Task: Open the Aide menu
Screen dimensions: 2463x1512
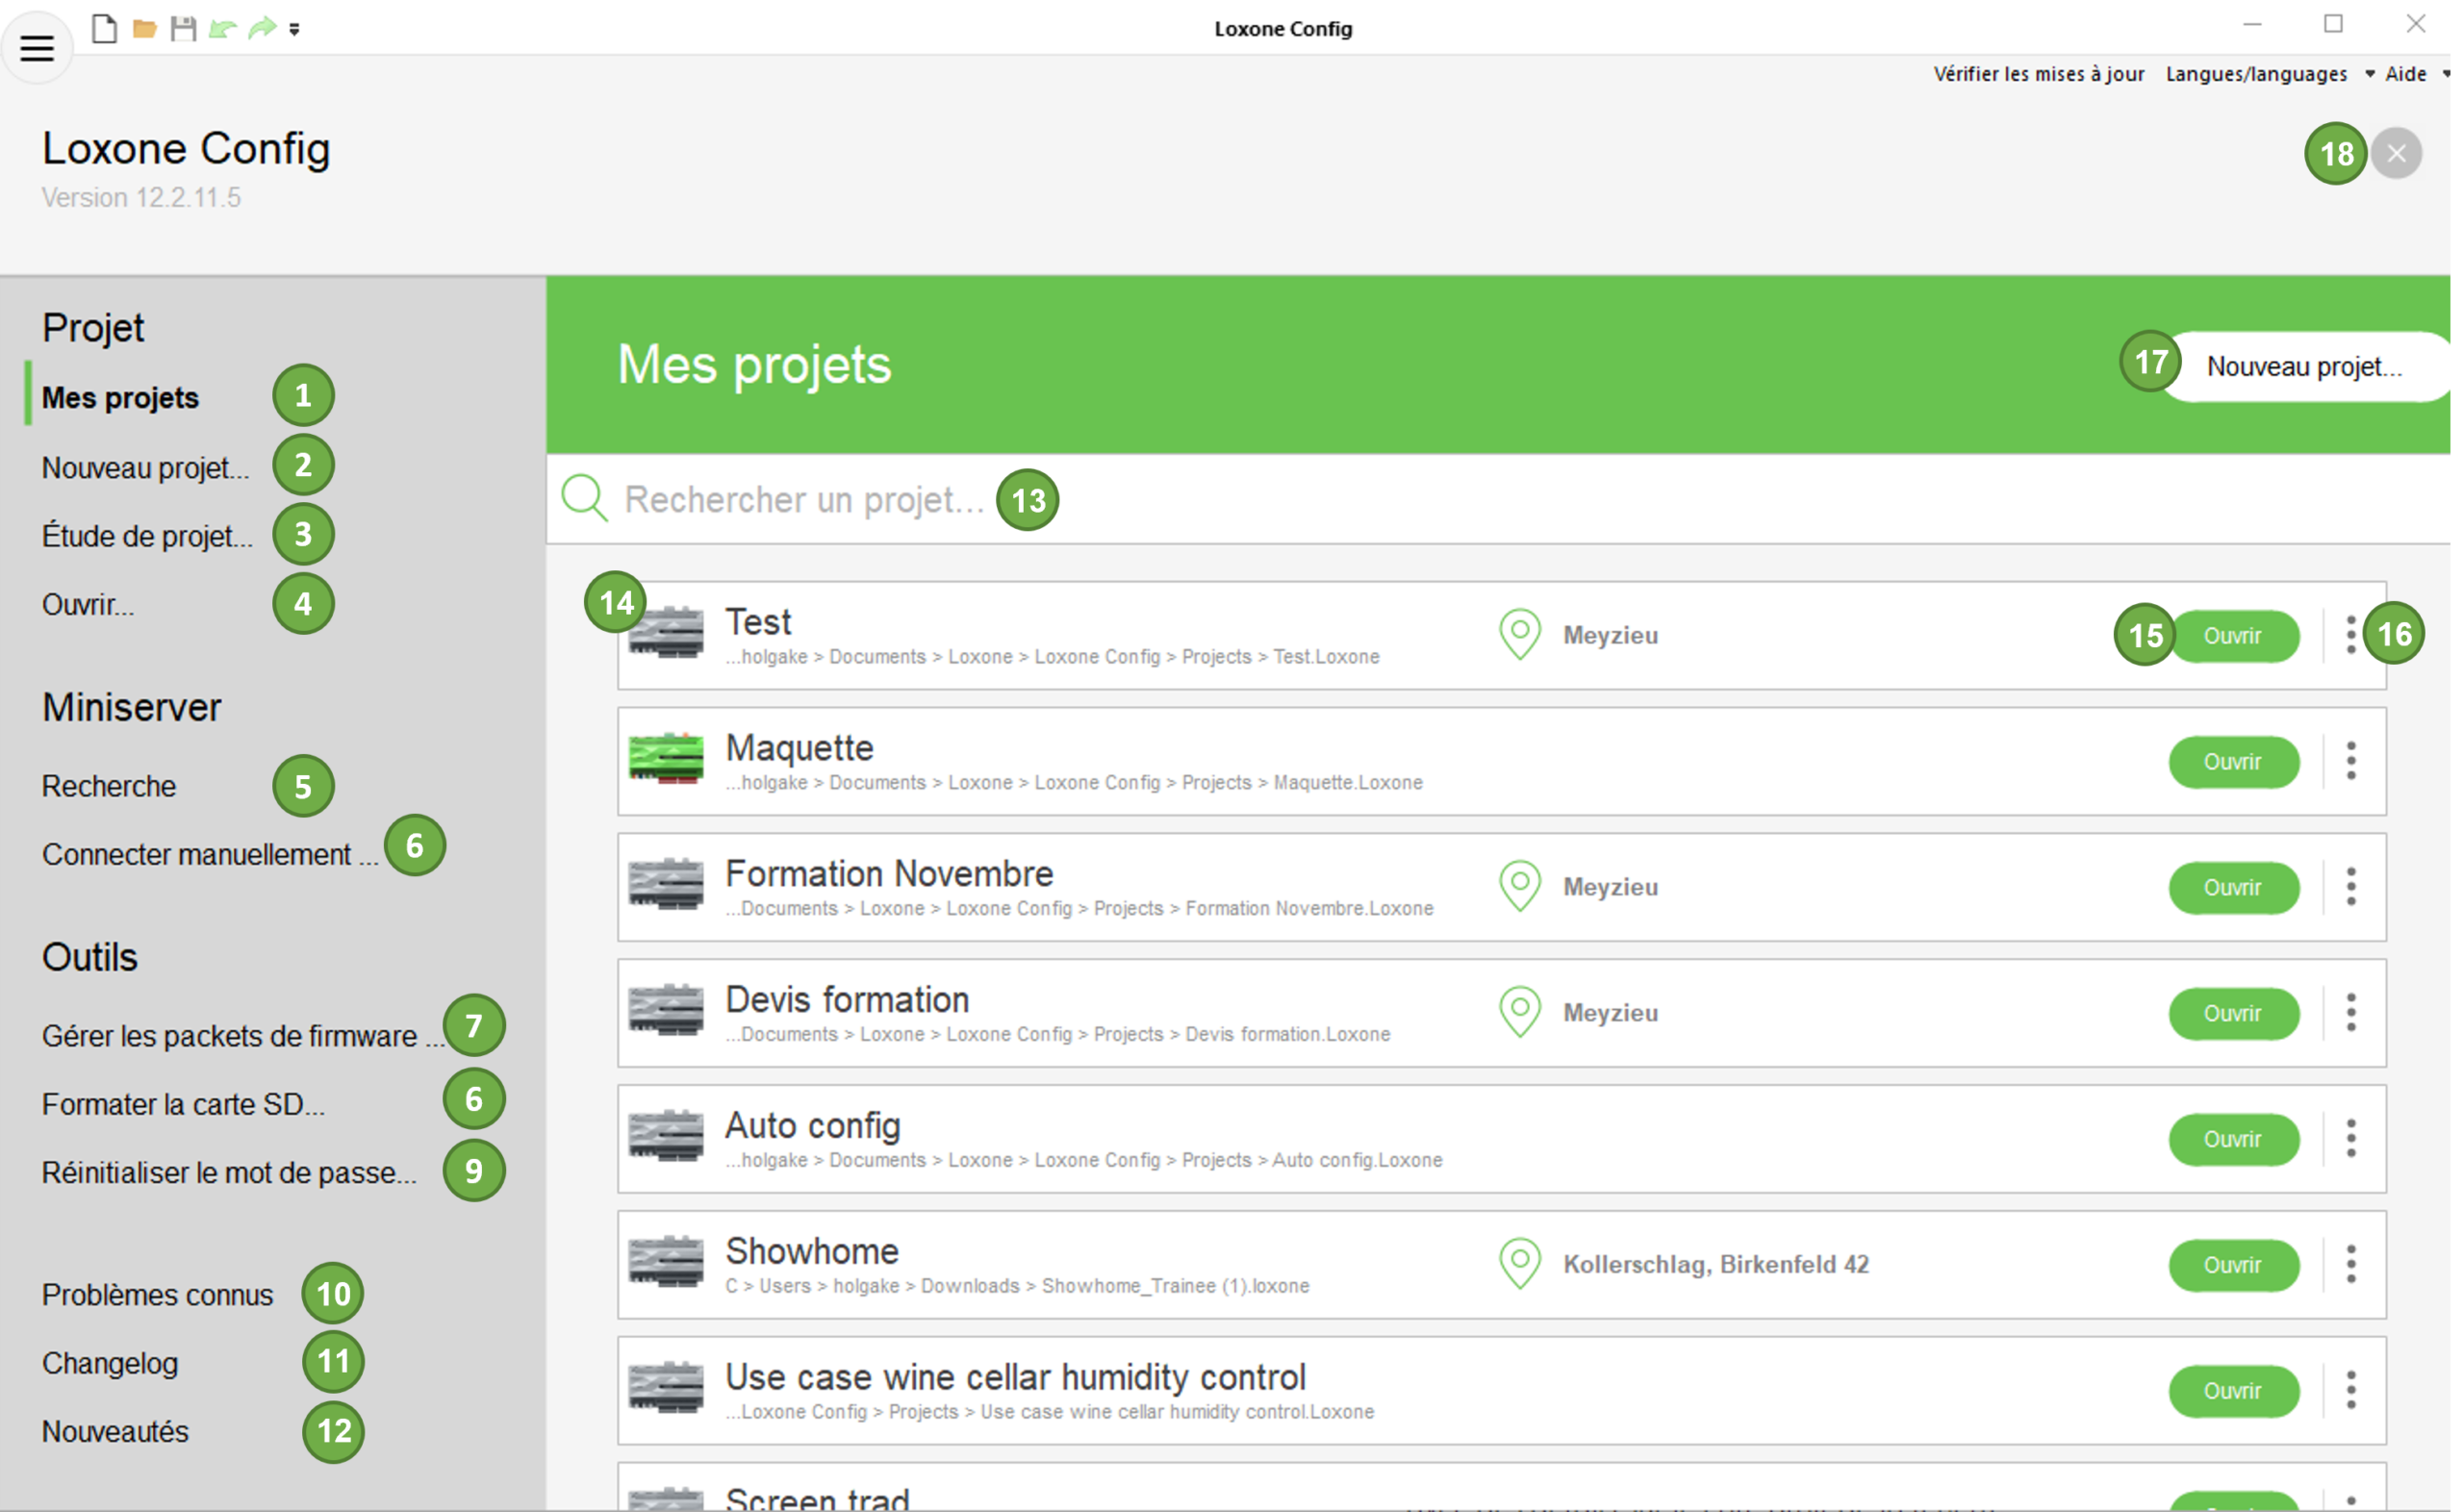Action: tap(2405, 74)
